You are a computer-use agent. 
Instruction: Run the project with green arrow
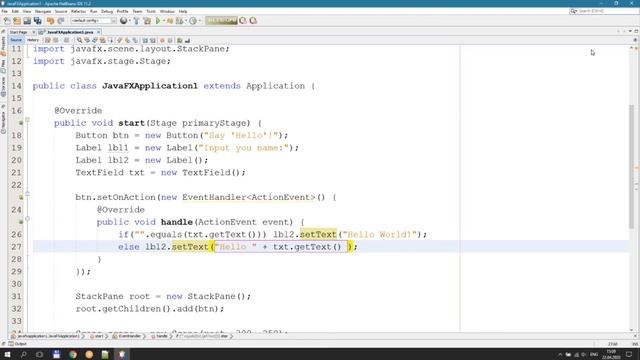click(x=158, y=20)
